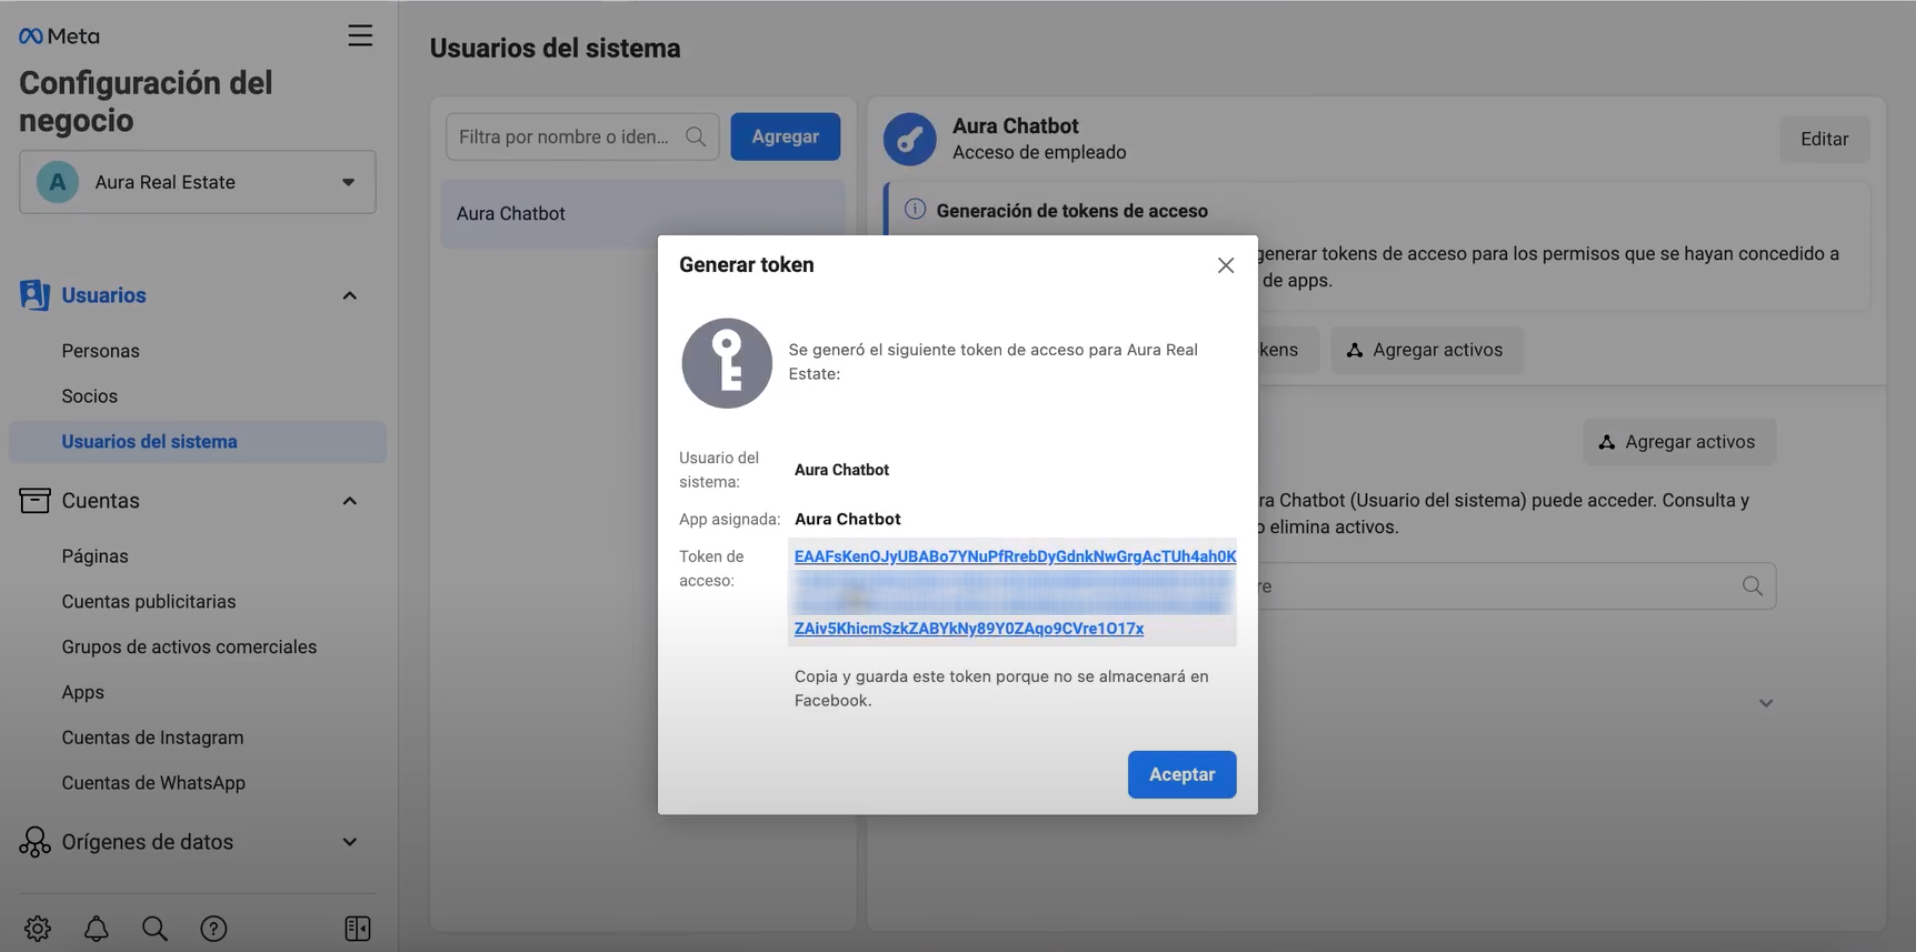Viewport: 1916px width, 952px height.
Task: Open Cuentas publicitarias
Action: click(149, 601)
